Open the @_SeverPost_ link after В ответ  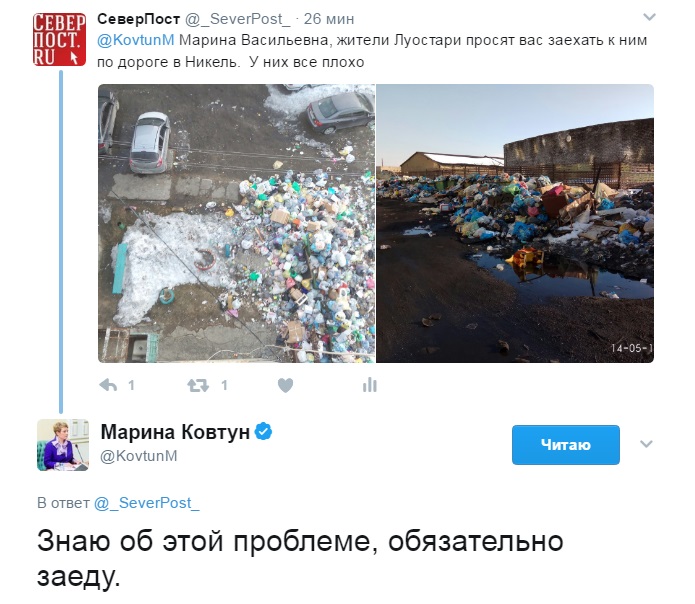[x=147, y=503]
